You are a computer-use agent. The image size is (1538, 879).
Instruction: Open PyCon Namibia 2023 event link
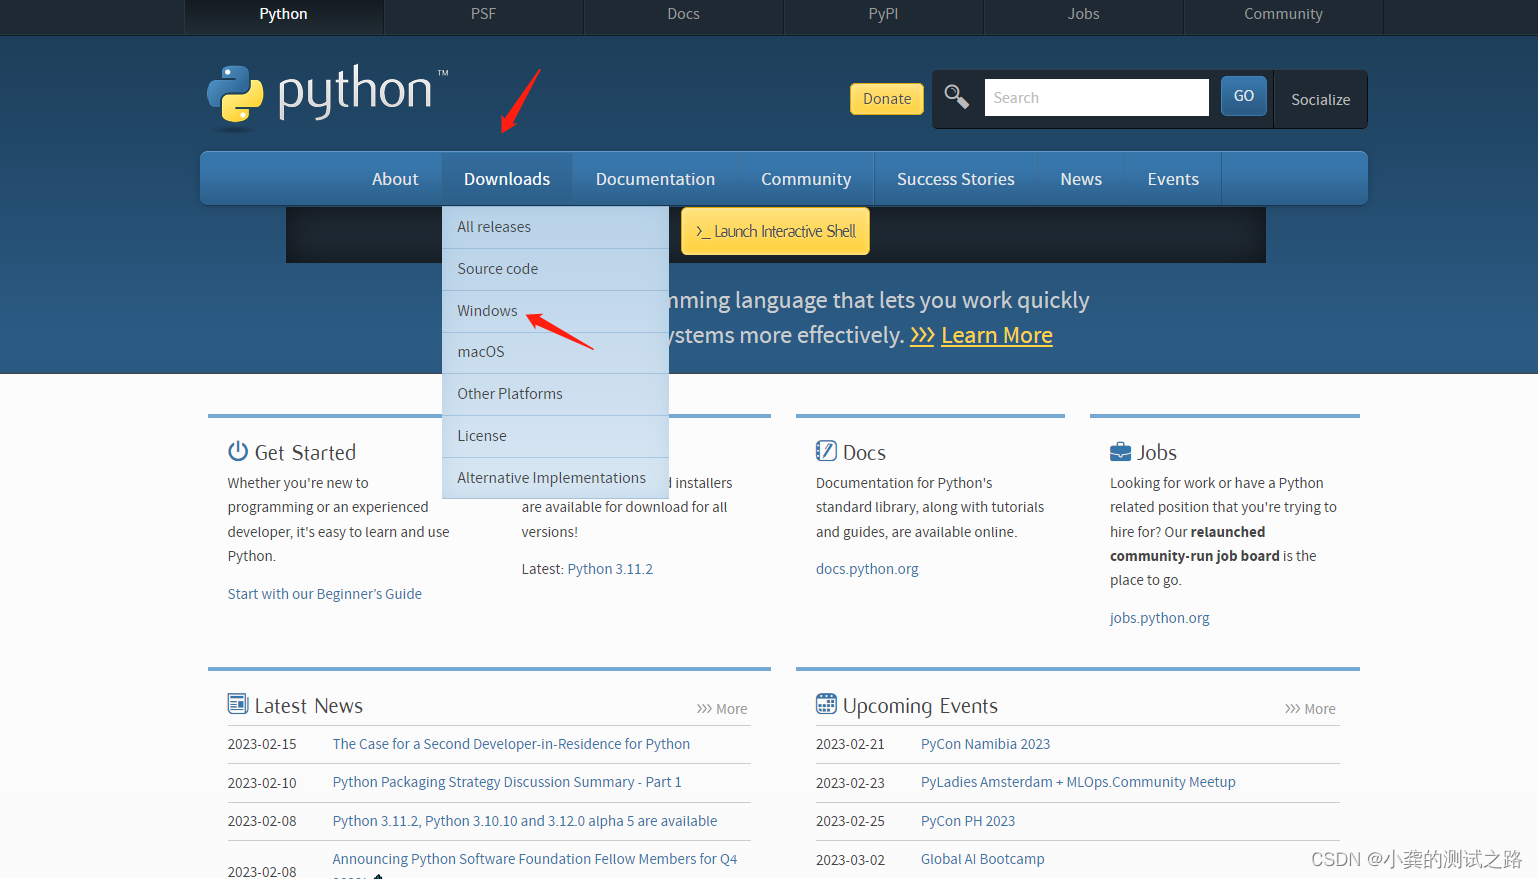pos(985,744)
